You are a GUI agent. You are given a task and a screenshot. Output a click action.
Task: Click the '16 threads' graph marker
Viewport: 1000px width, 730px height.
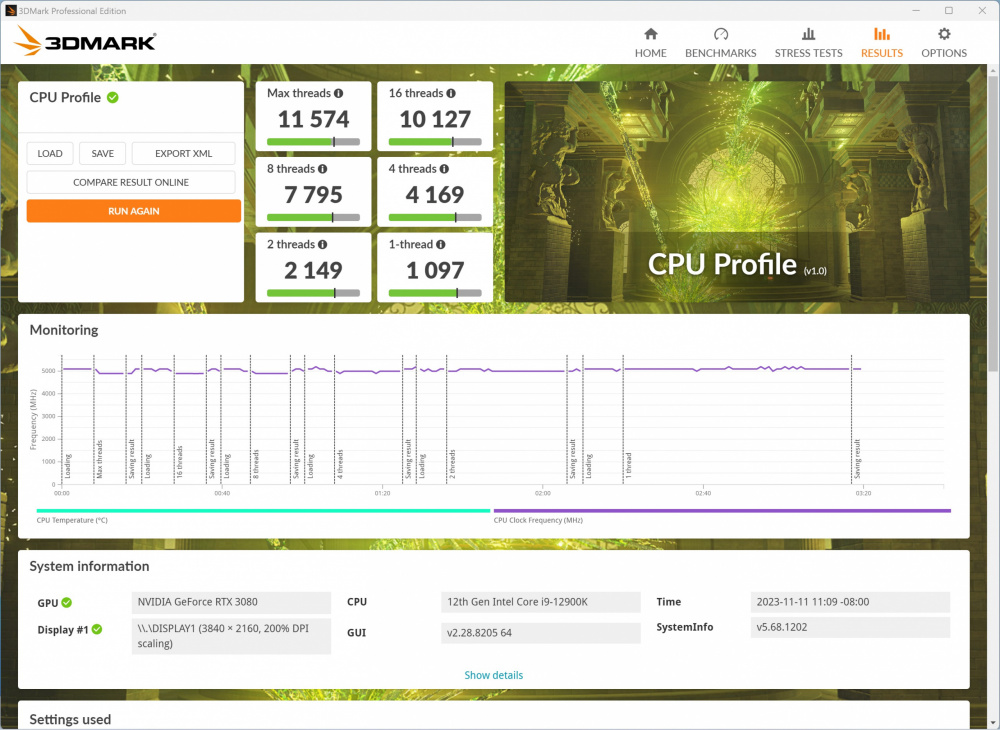point(180,462)
